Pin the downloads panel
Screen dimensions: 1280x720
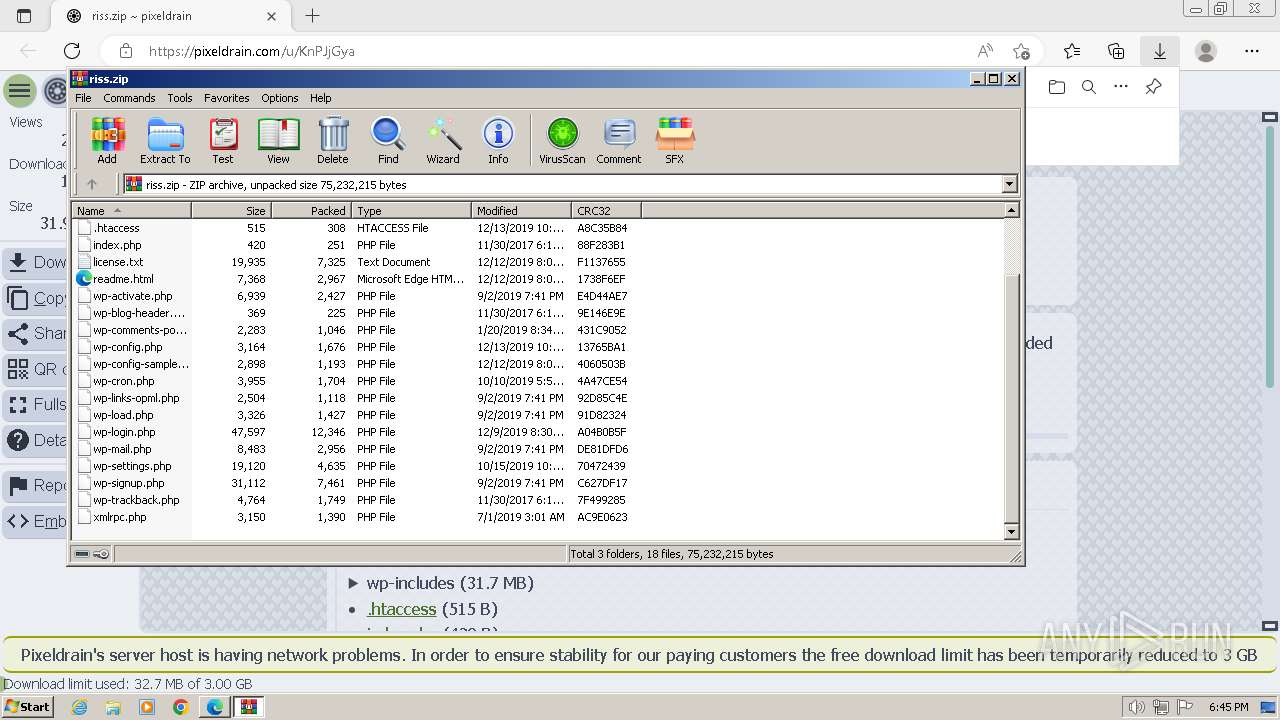click(1153, 87)
